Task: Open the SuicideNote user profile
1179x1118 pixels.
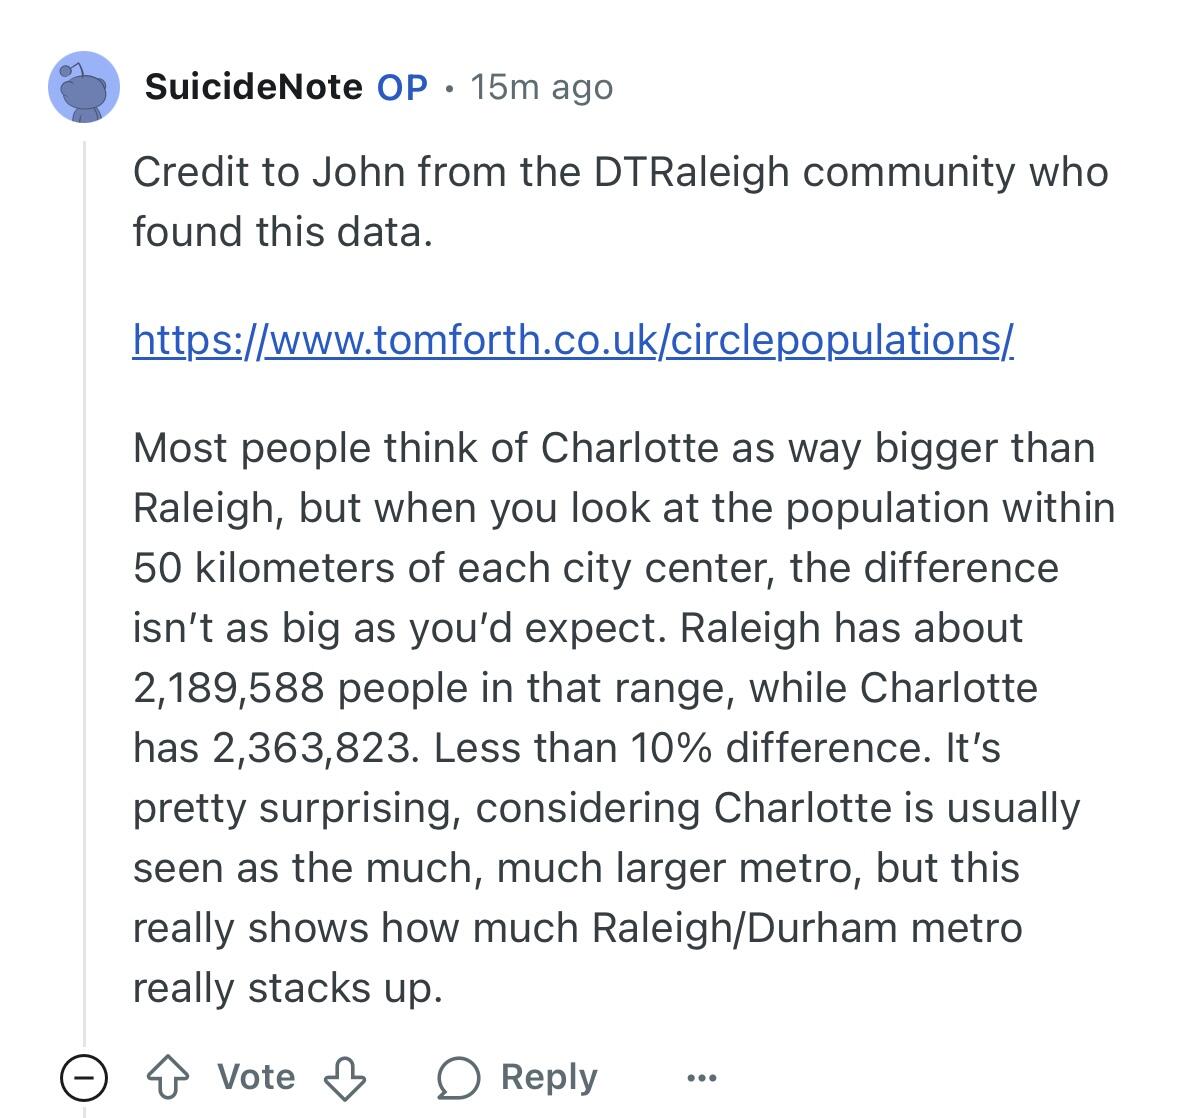Action: pyautogui.click(x=253, y=87)
